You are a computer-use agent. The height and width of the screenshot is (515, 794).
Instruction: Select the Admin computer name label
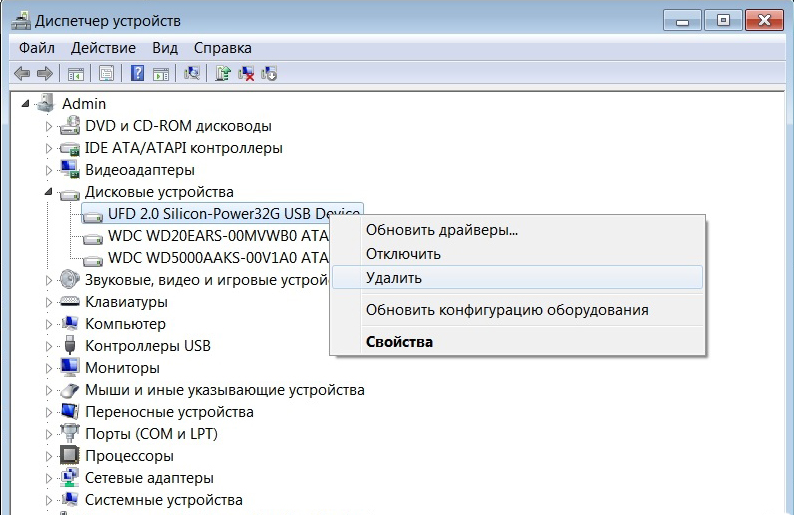pos(84,104)
